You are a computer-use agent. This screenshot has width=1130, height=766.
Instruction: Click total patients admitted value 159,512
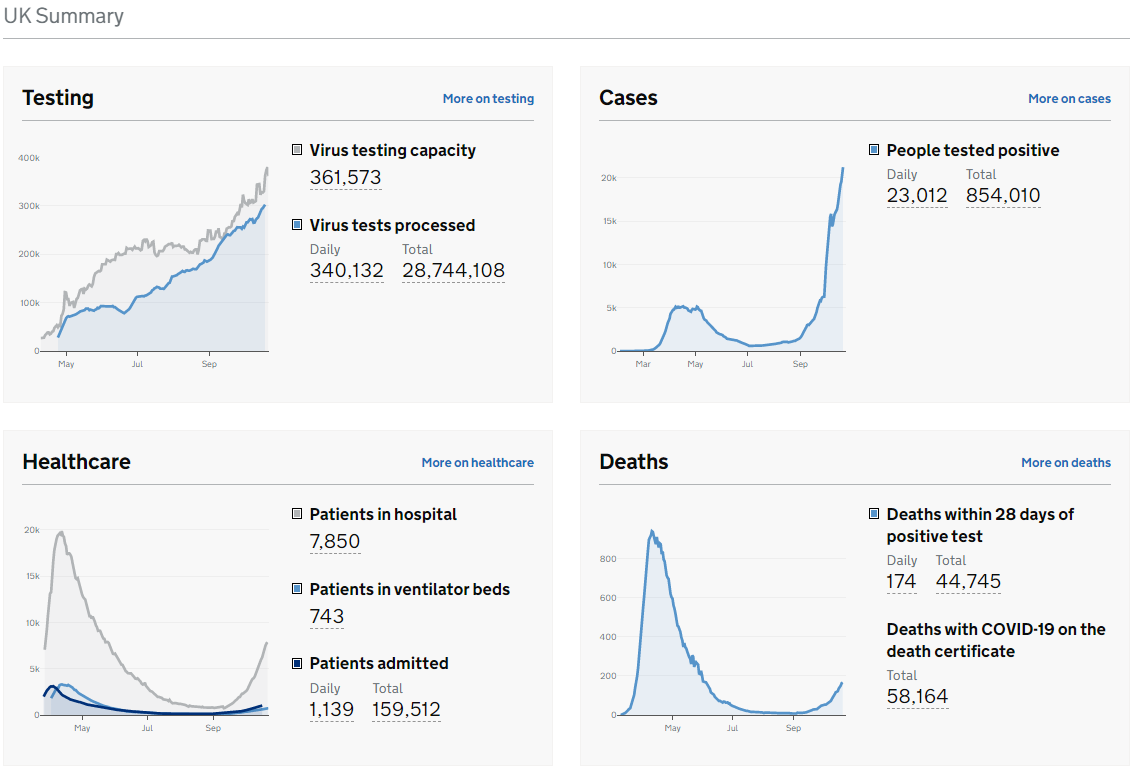pos(406,710)
